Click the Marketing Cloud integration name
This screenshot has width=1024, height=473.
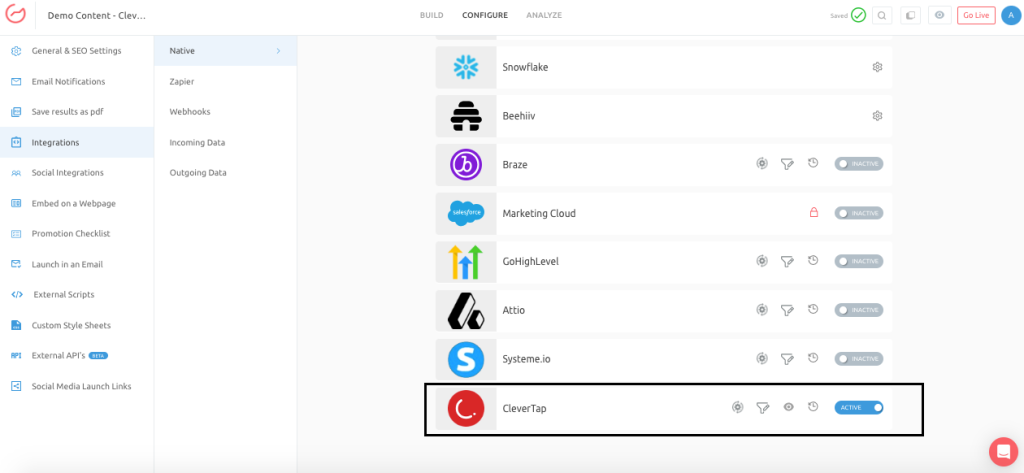coord(539,213)
